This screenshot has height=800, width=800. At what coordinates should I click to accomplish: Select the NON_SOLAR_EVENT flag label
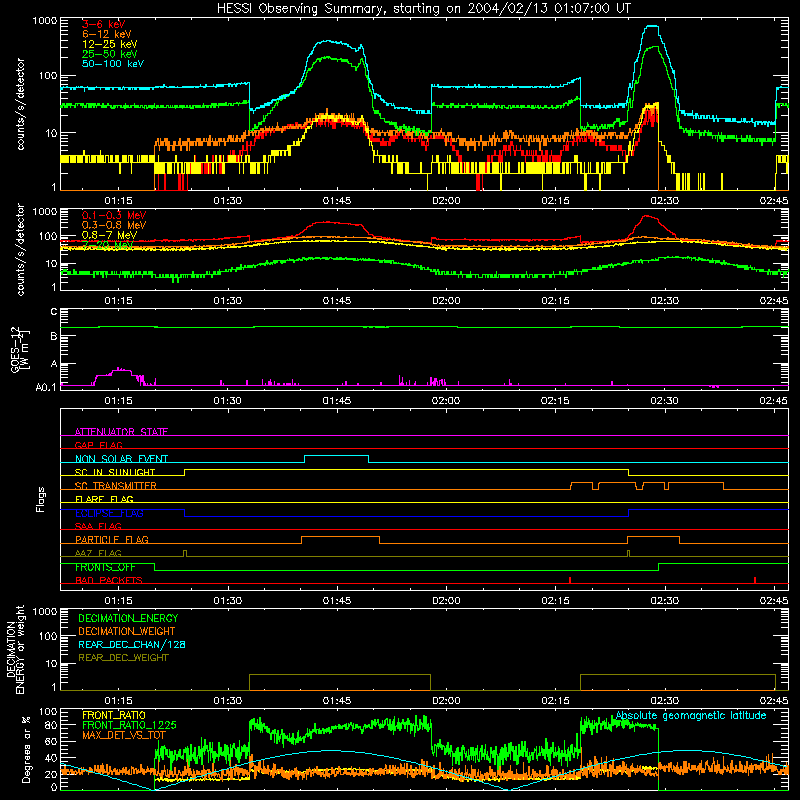coord(121,459)
